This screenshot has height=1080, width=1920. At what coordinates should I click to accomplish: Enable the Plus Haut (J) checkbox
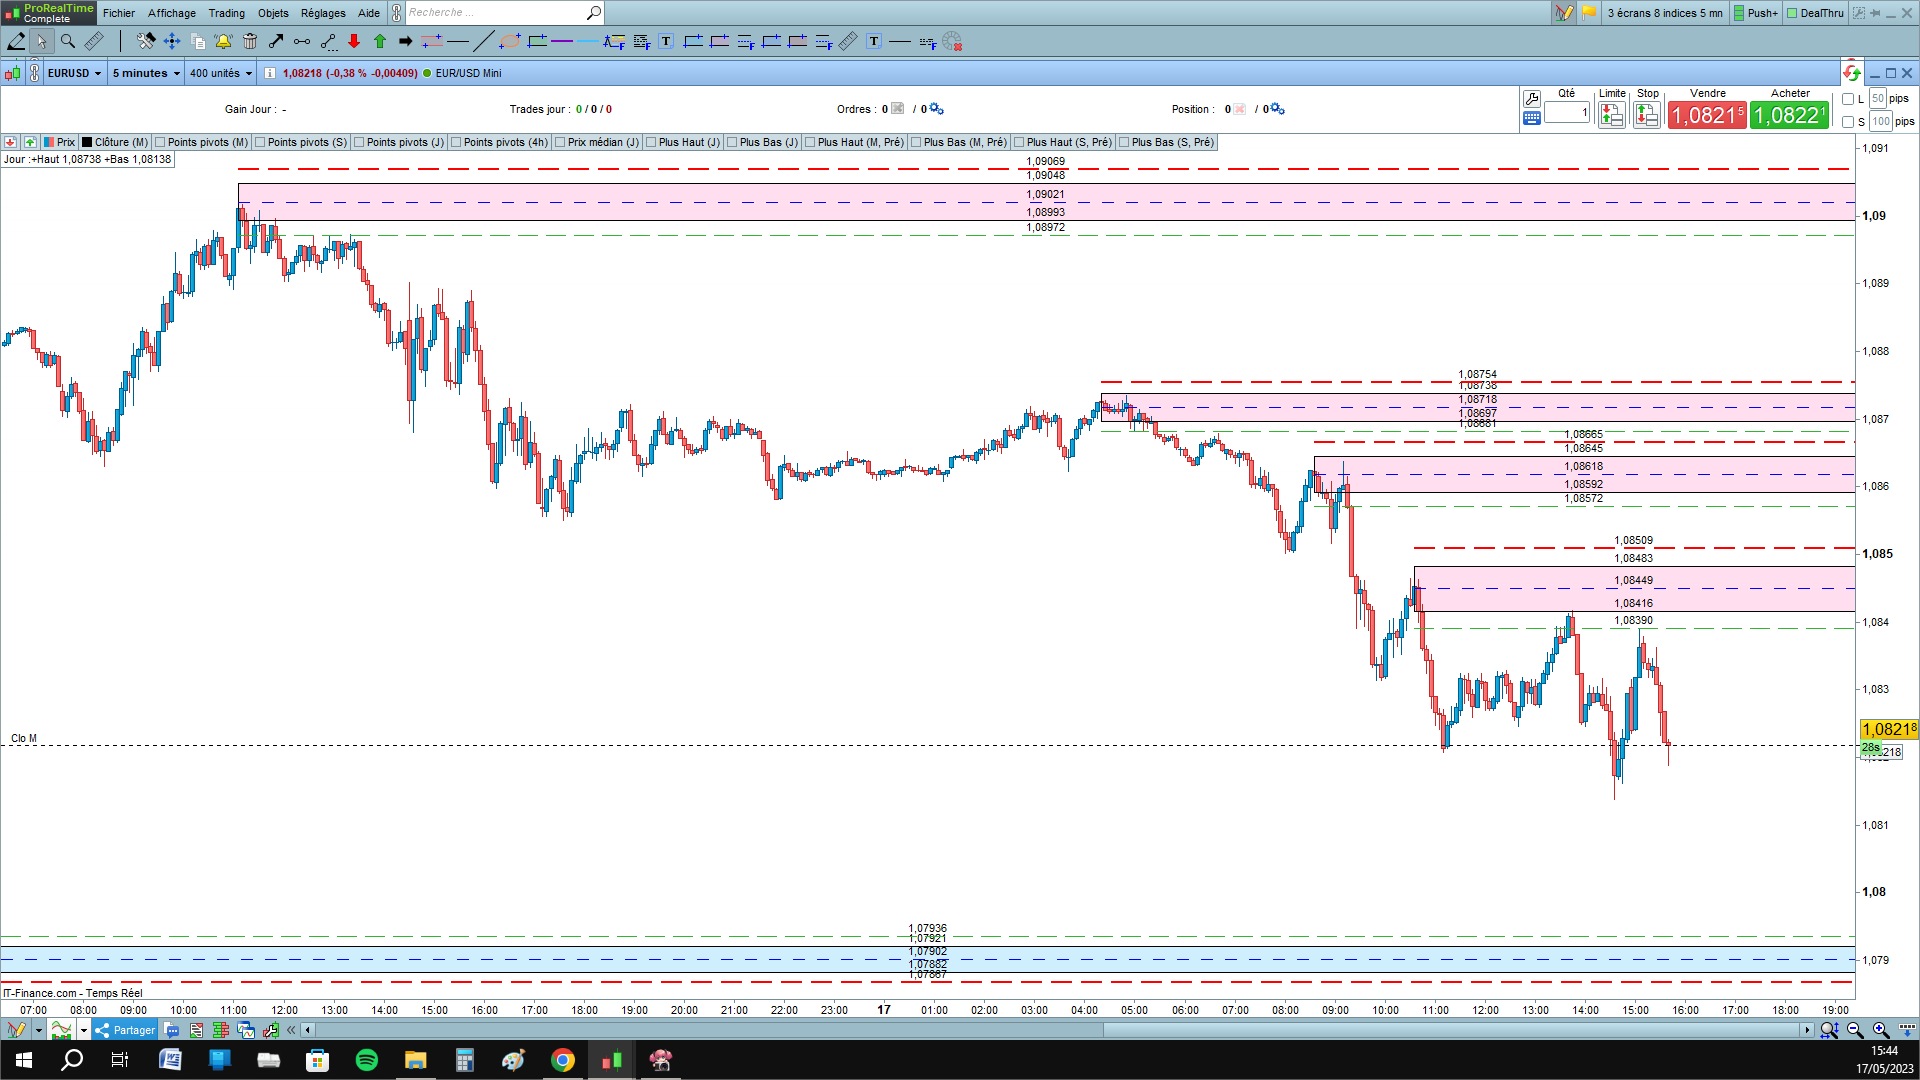(651, 142)
